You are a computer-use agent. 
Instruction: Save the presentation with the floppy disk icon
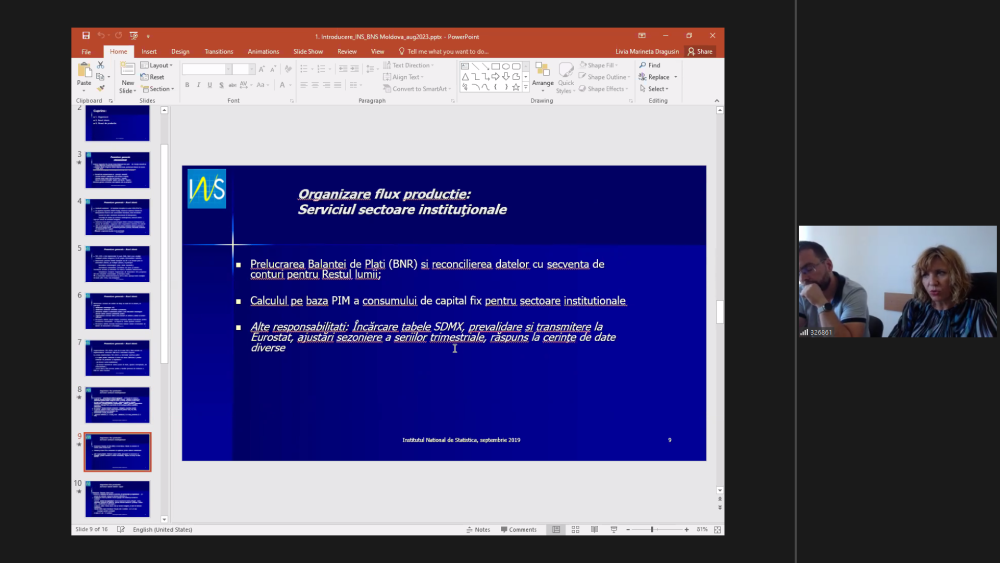86,36
